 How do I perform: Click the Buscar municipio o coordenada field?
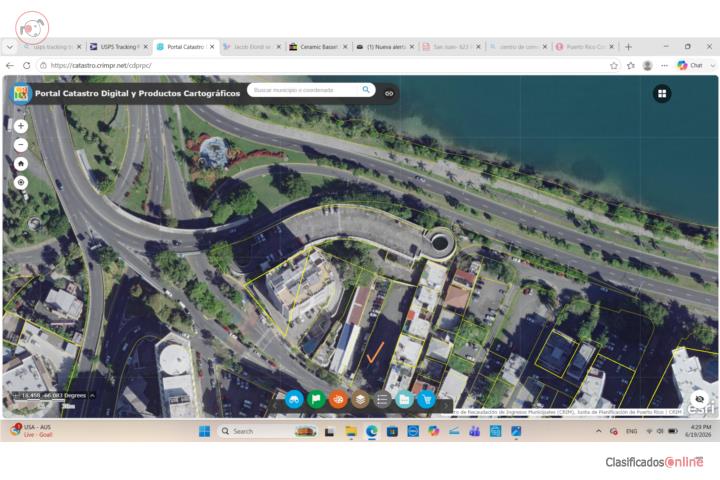click(304, 90)
